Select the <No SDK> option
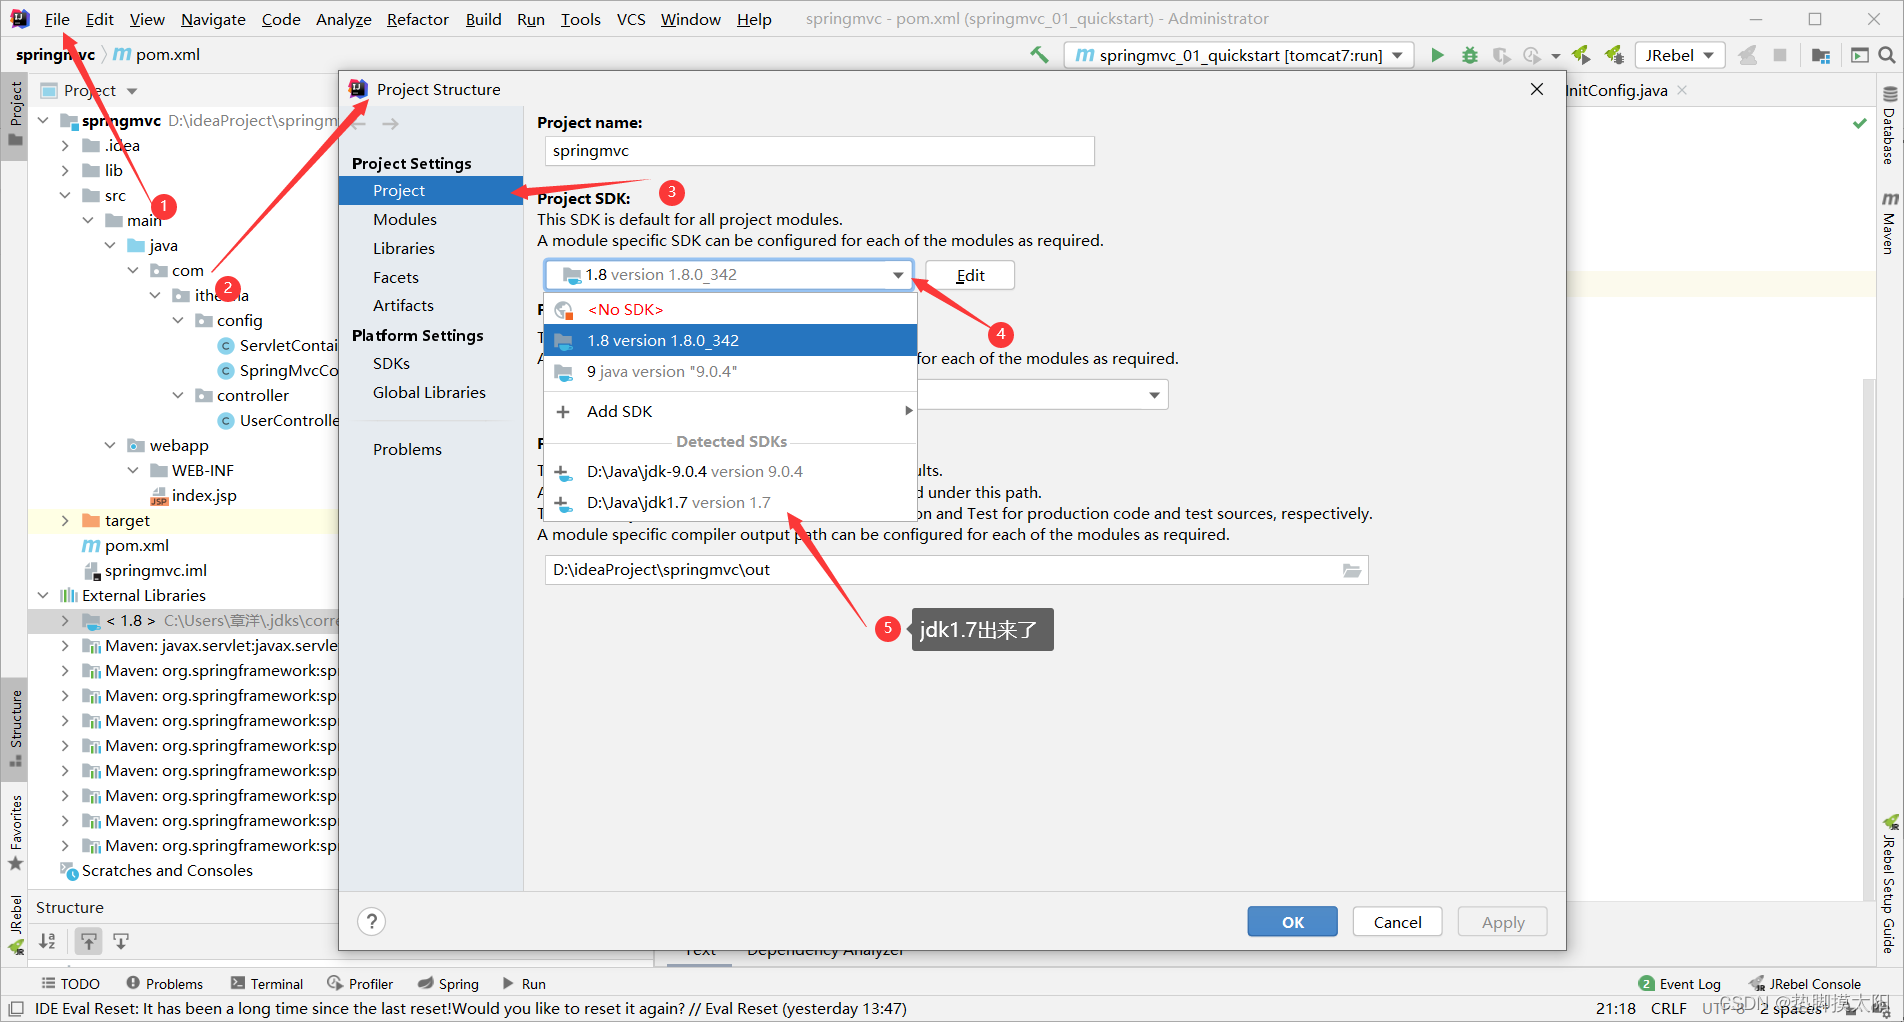 730,309
